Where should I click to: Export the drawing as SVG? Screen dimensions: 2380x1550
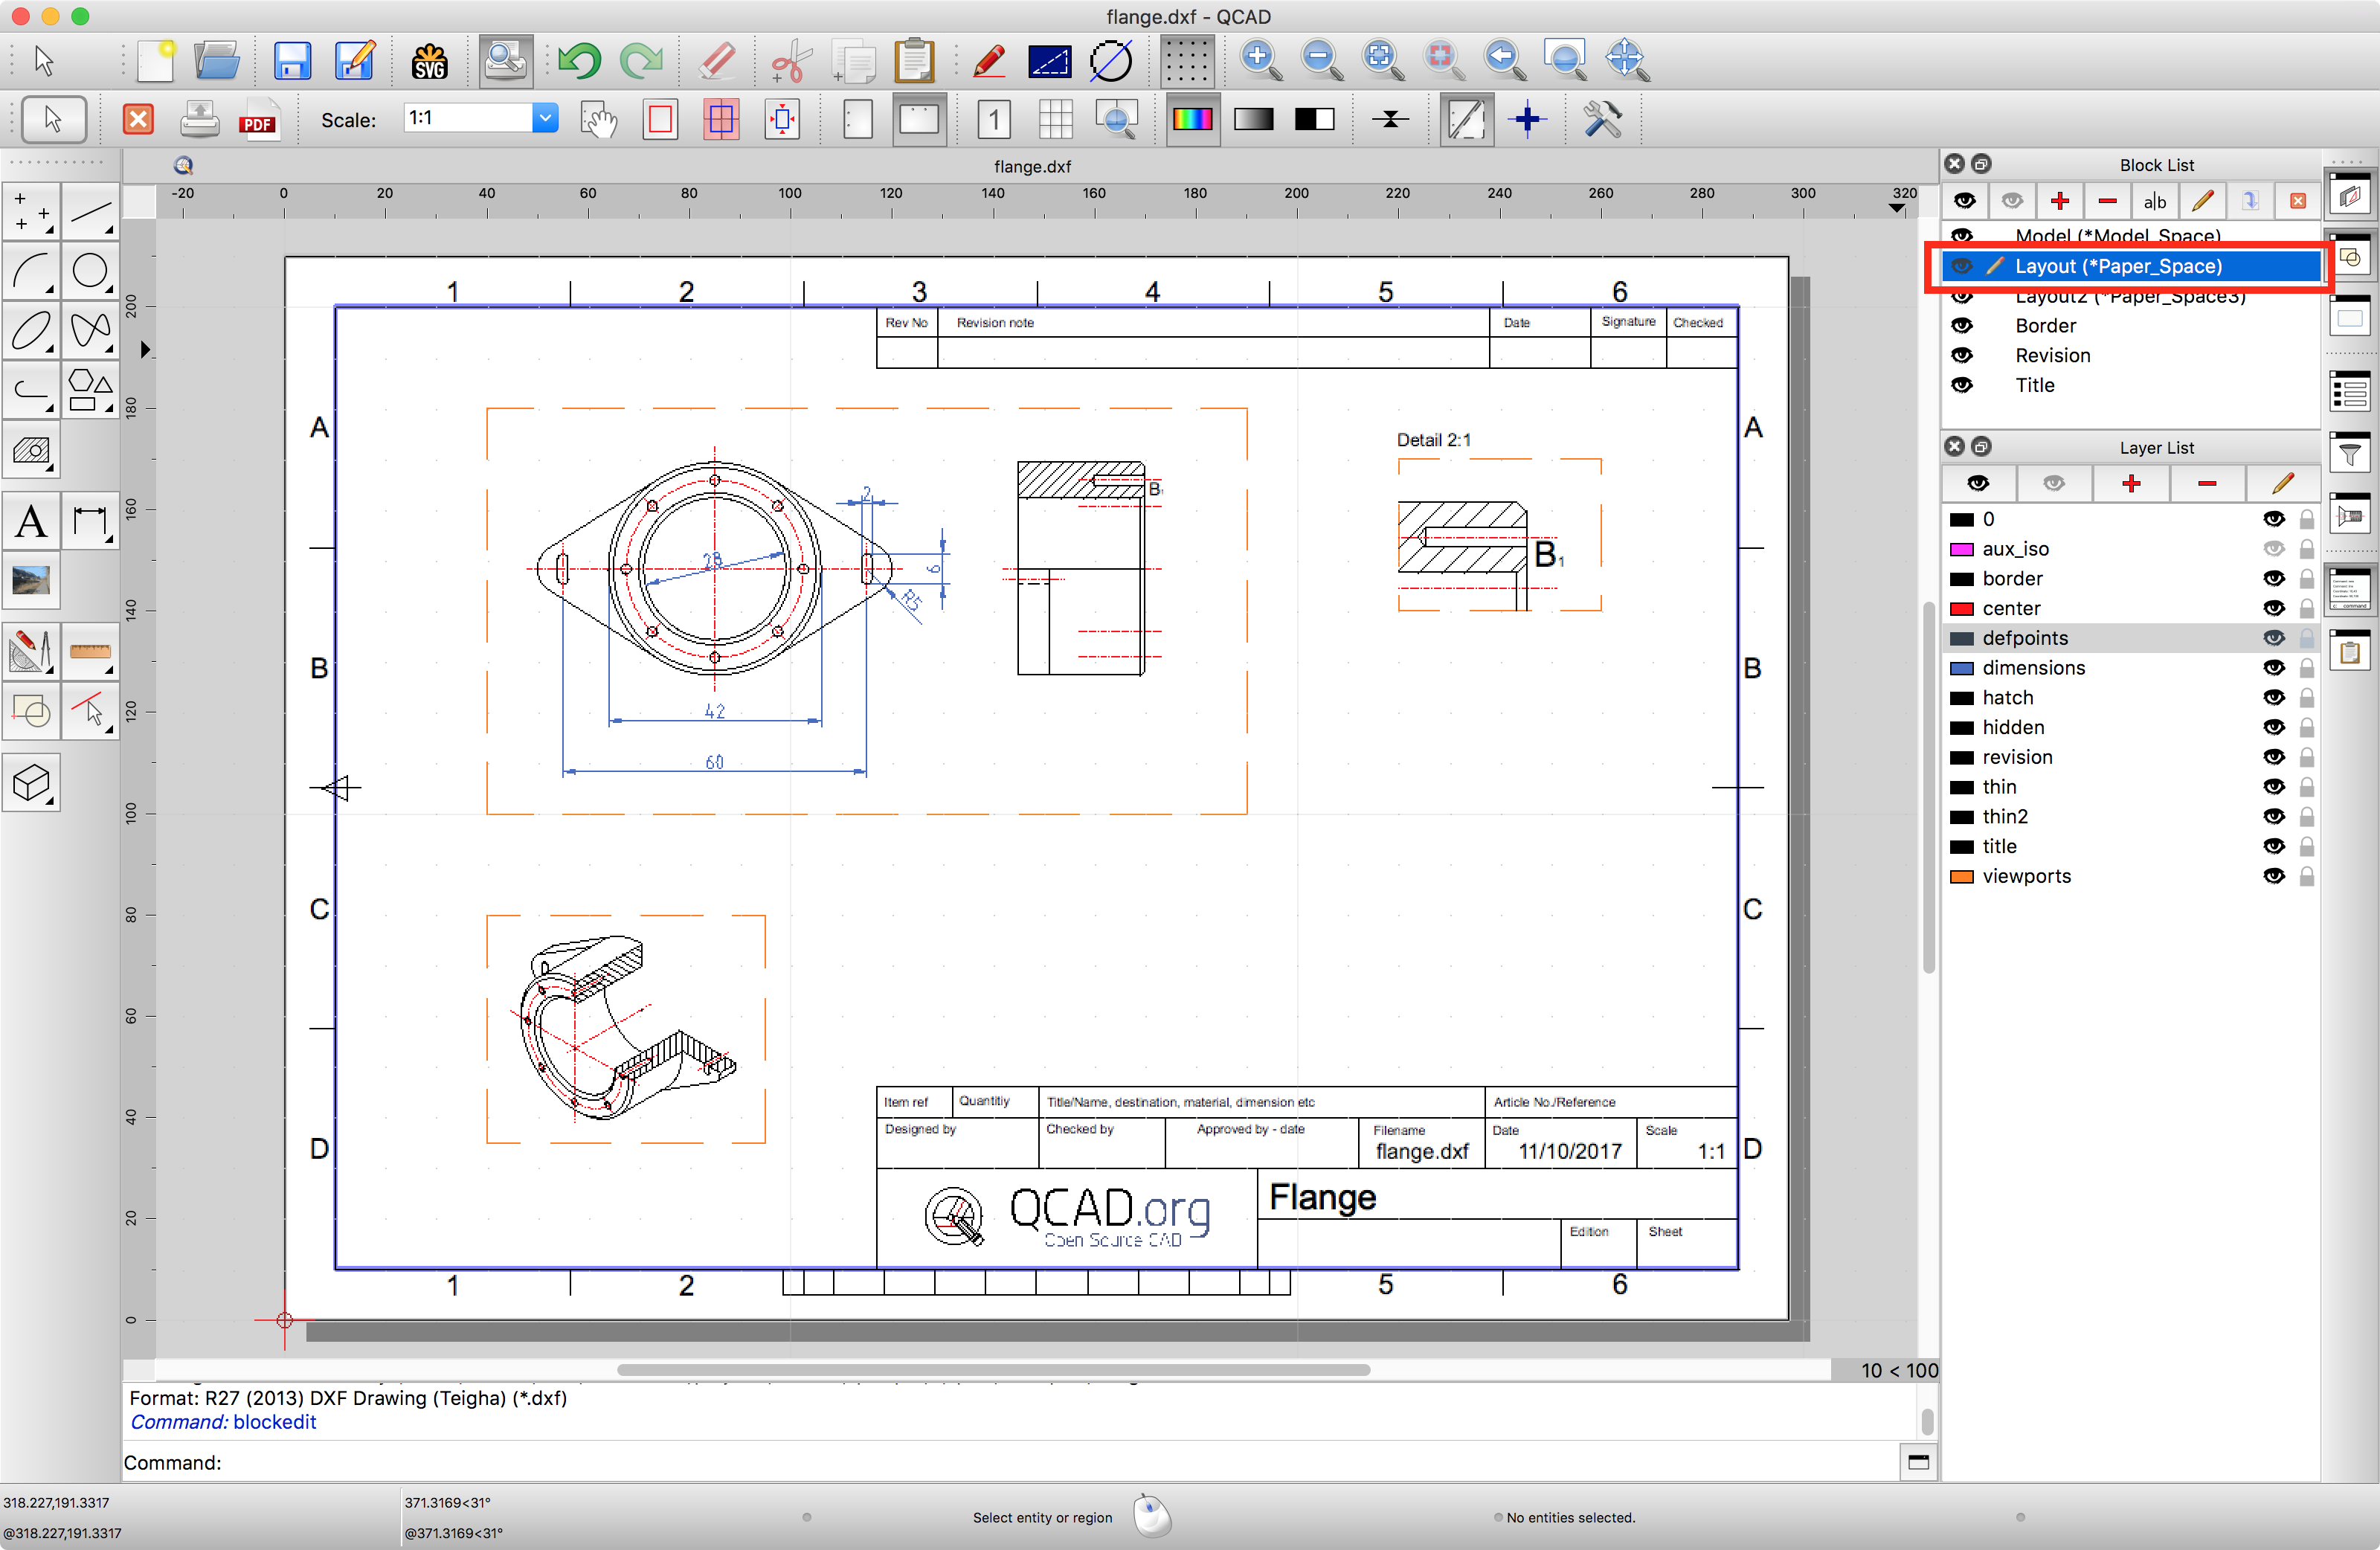pyautogui.click(x=429, y=60)
